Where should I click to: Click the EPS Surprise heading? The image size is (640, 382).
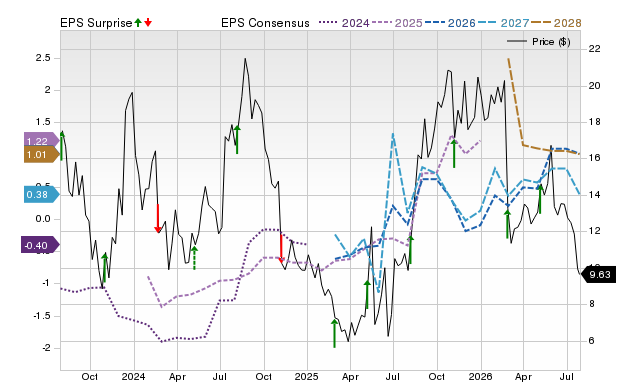pyautogui.click(x=96, y=23)
